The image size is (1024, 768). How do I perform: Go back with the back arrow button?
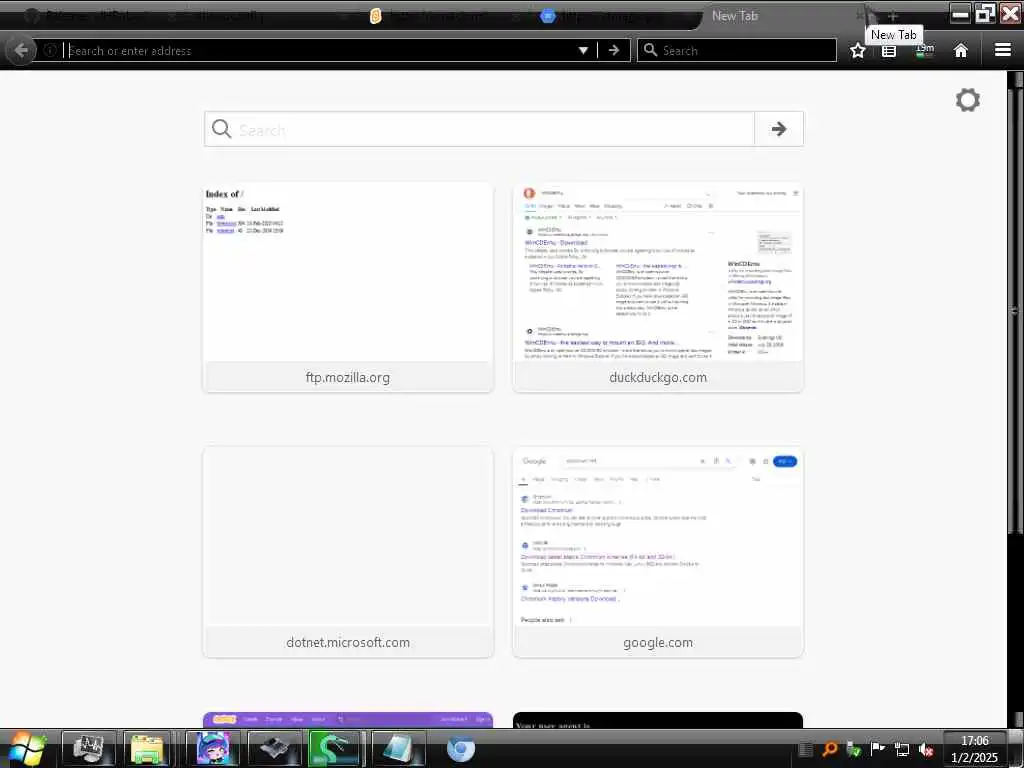pos(21,50)
